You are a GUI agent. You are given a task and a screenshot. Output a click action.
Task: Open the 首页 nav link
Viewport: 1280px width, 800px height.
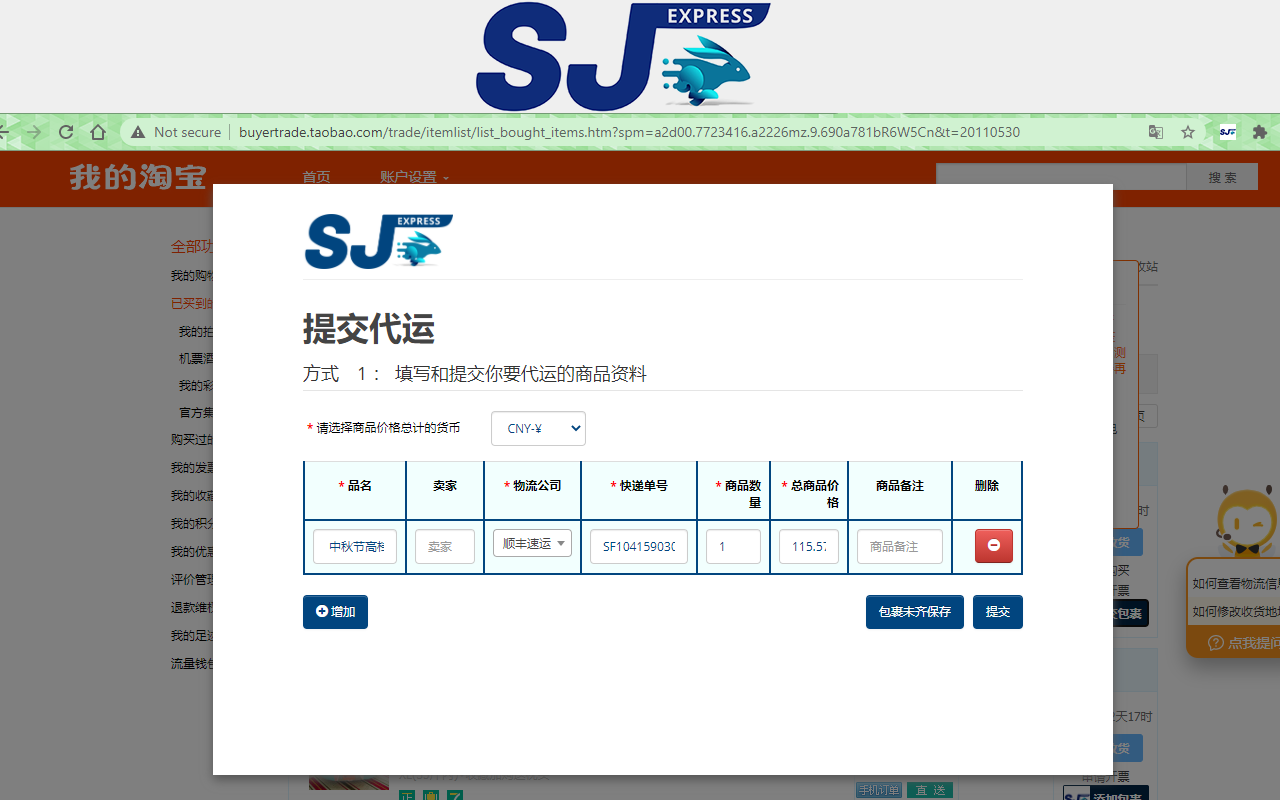tap(317, 177)
